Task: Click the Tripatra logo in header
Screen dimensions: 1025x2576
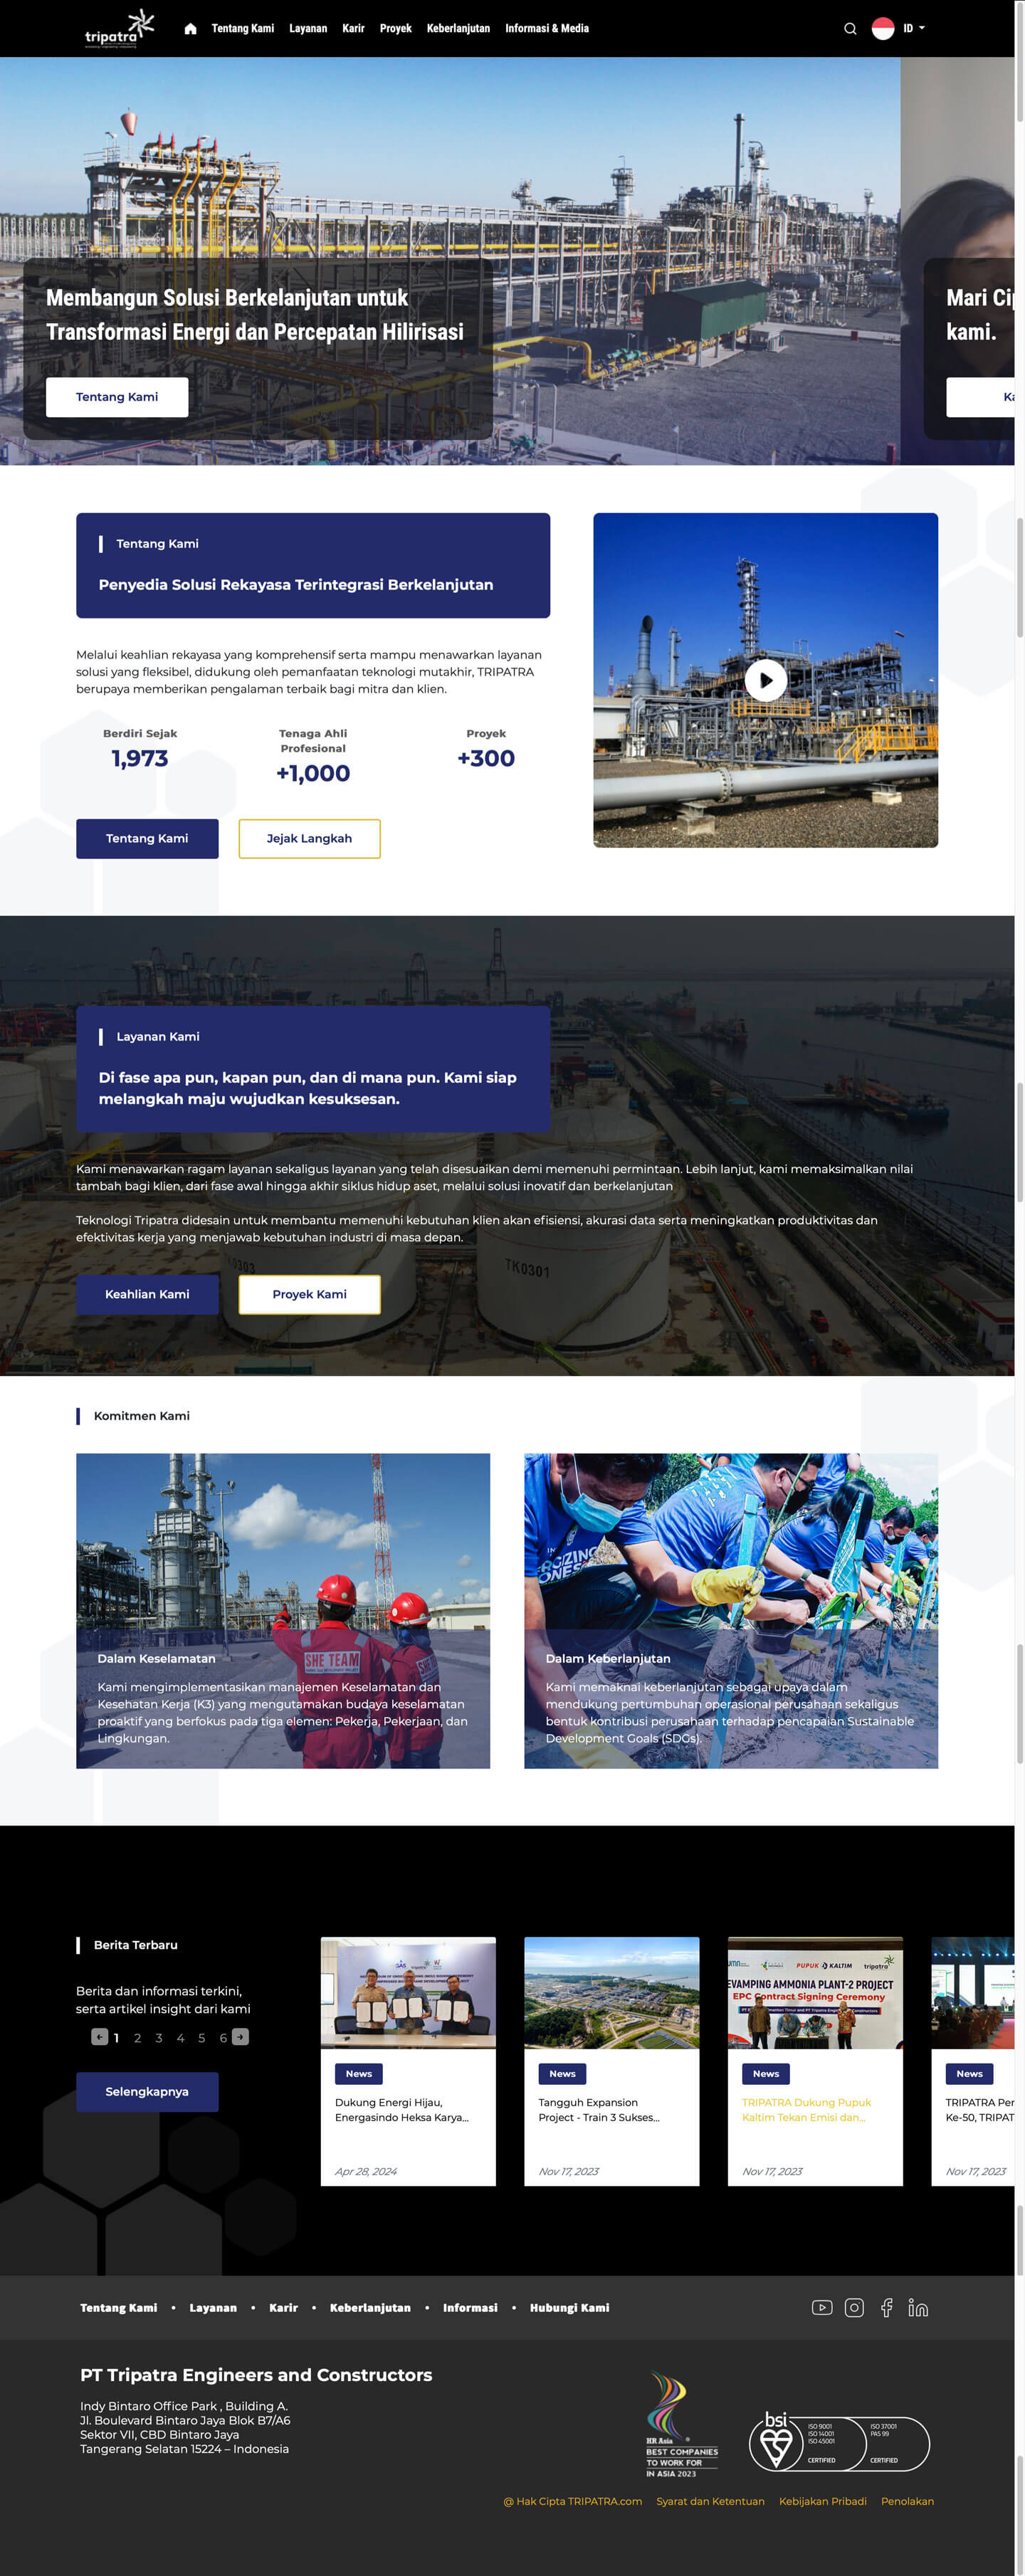Action: coord(120,28)
